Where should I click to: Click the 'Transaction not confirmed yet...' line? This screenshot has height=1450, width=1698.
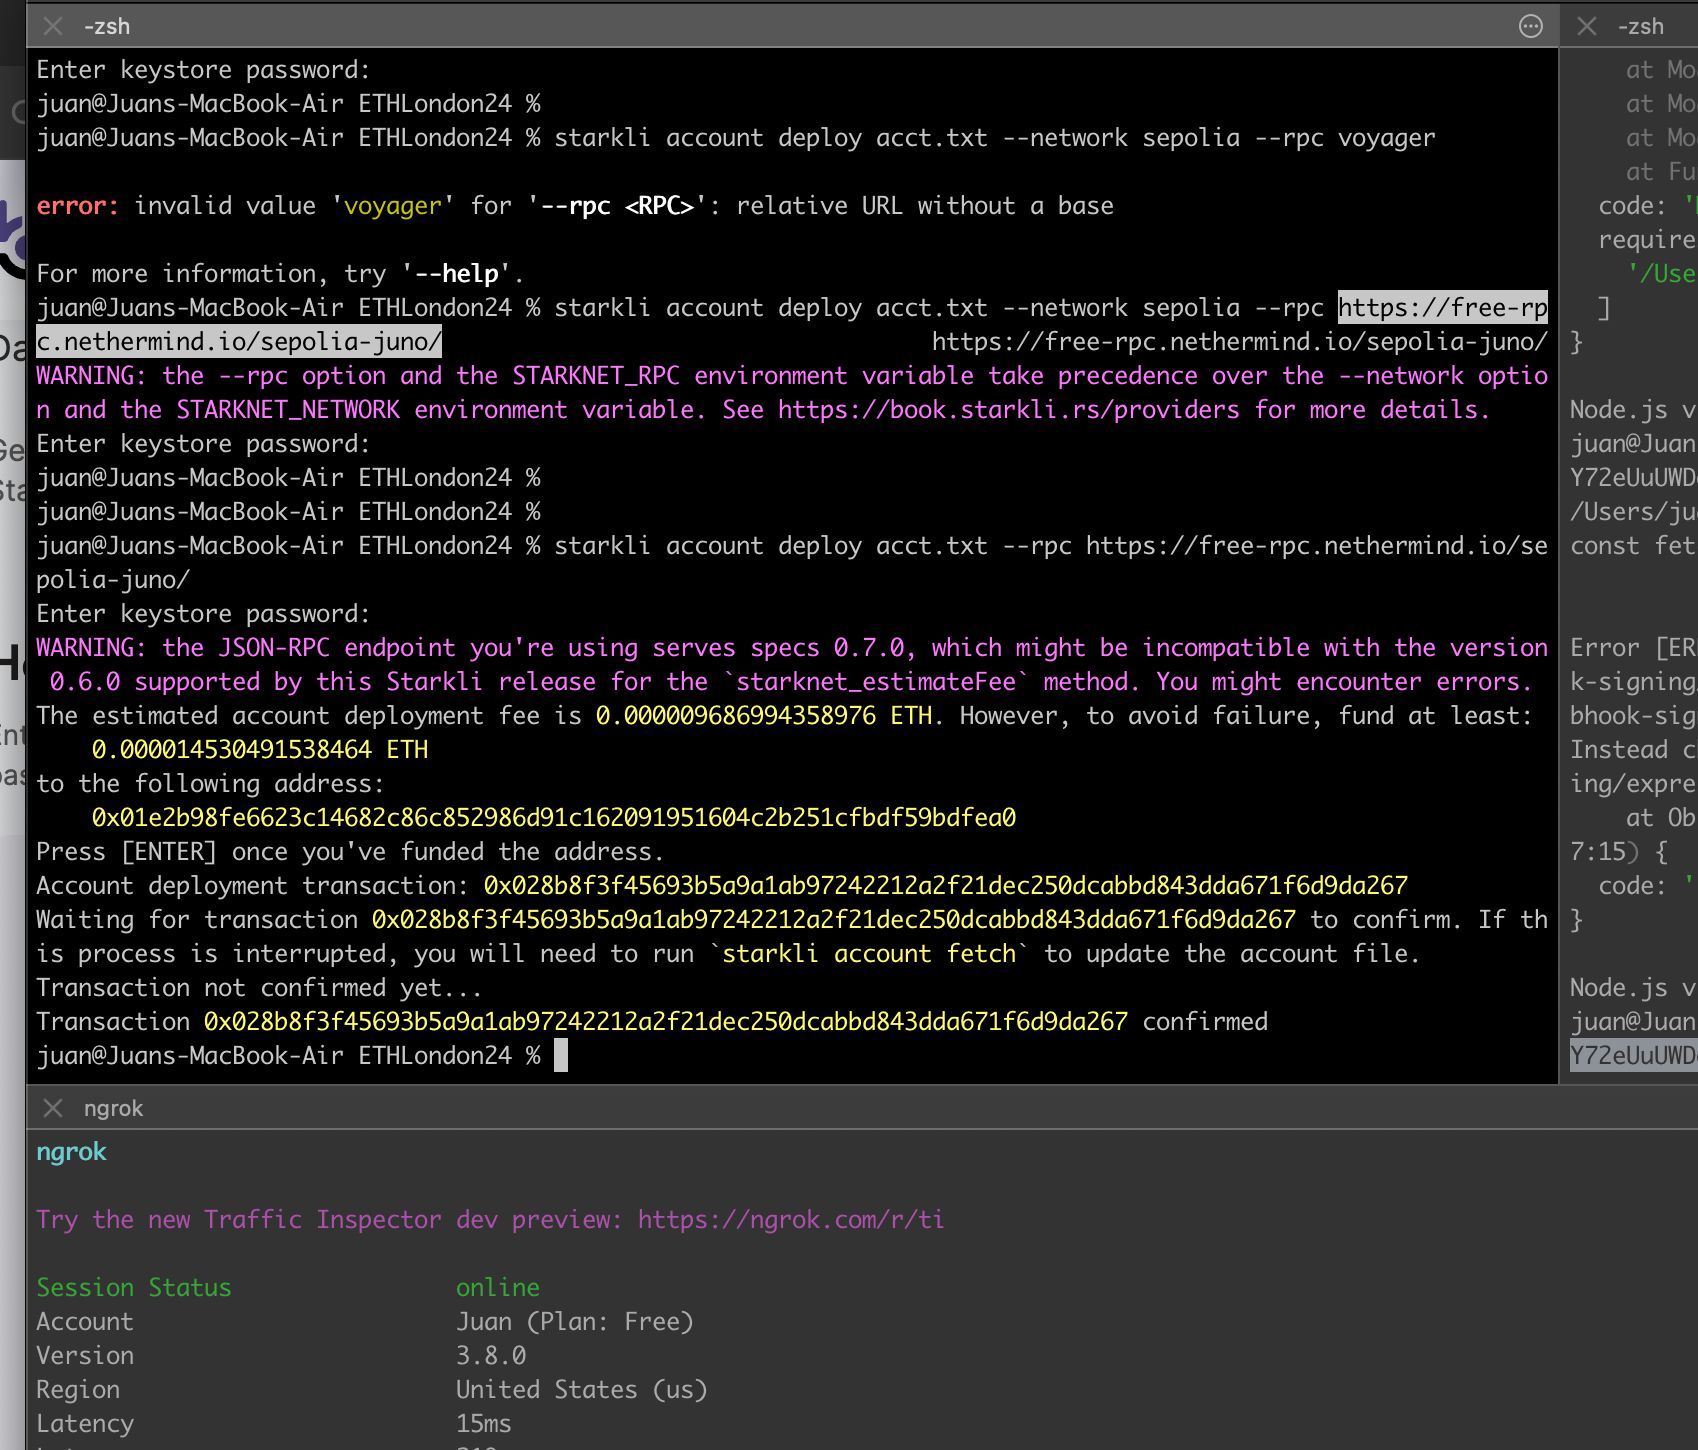click(259, 988)
